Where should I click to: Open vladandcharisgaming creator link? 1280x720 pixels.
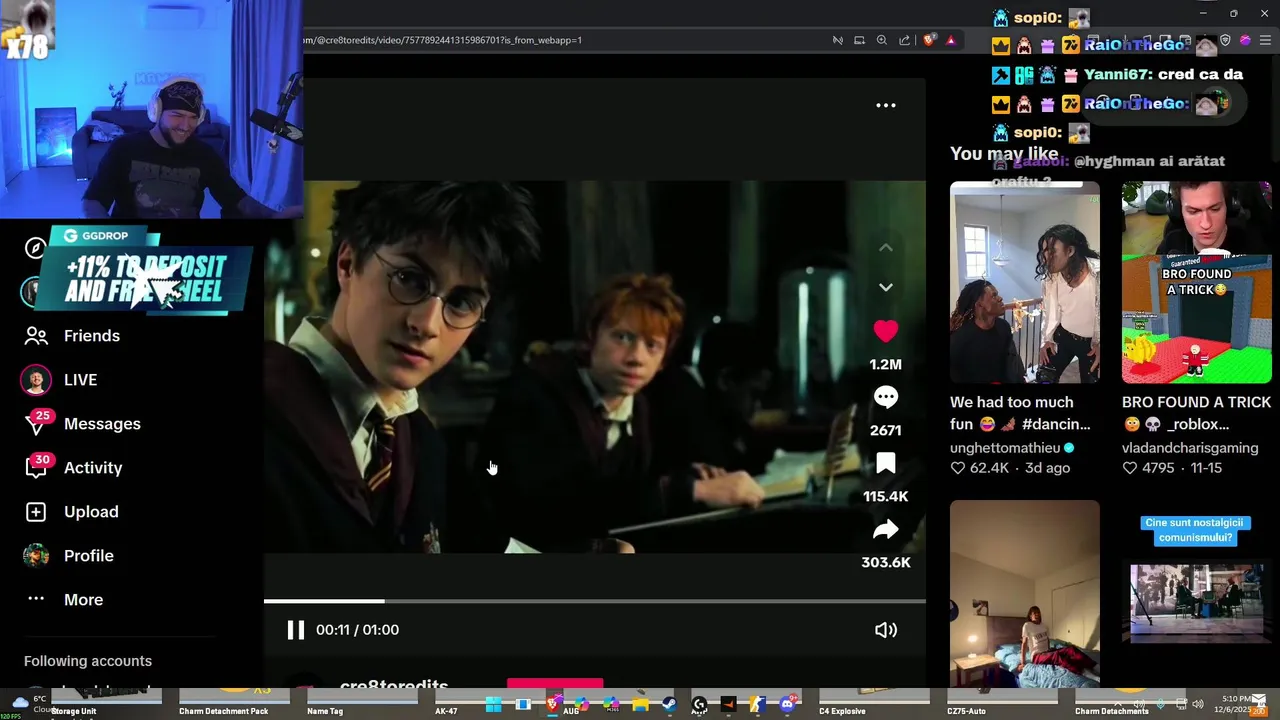point(1190,448)
